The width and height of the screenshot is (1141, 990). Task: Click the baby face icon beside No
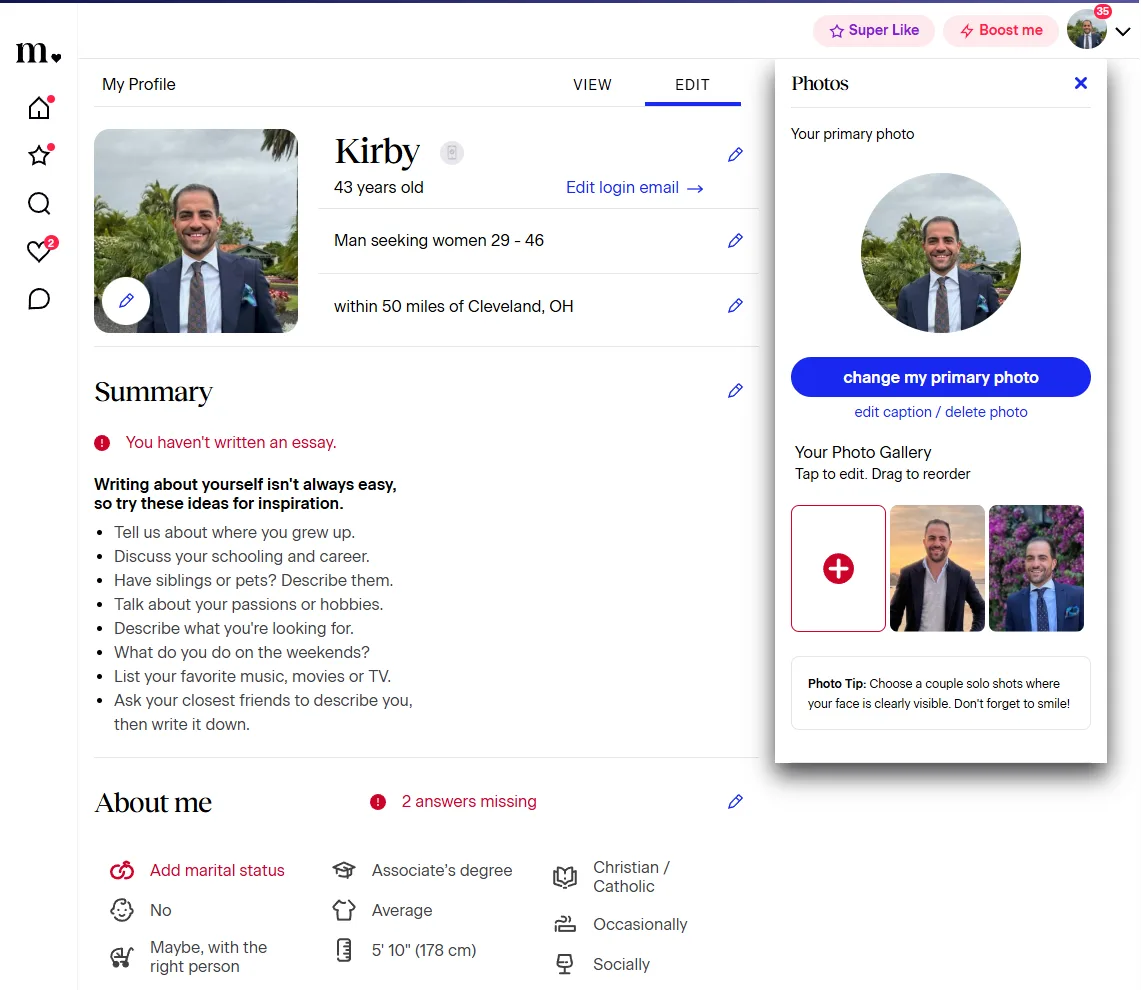[x=122, y=910]
